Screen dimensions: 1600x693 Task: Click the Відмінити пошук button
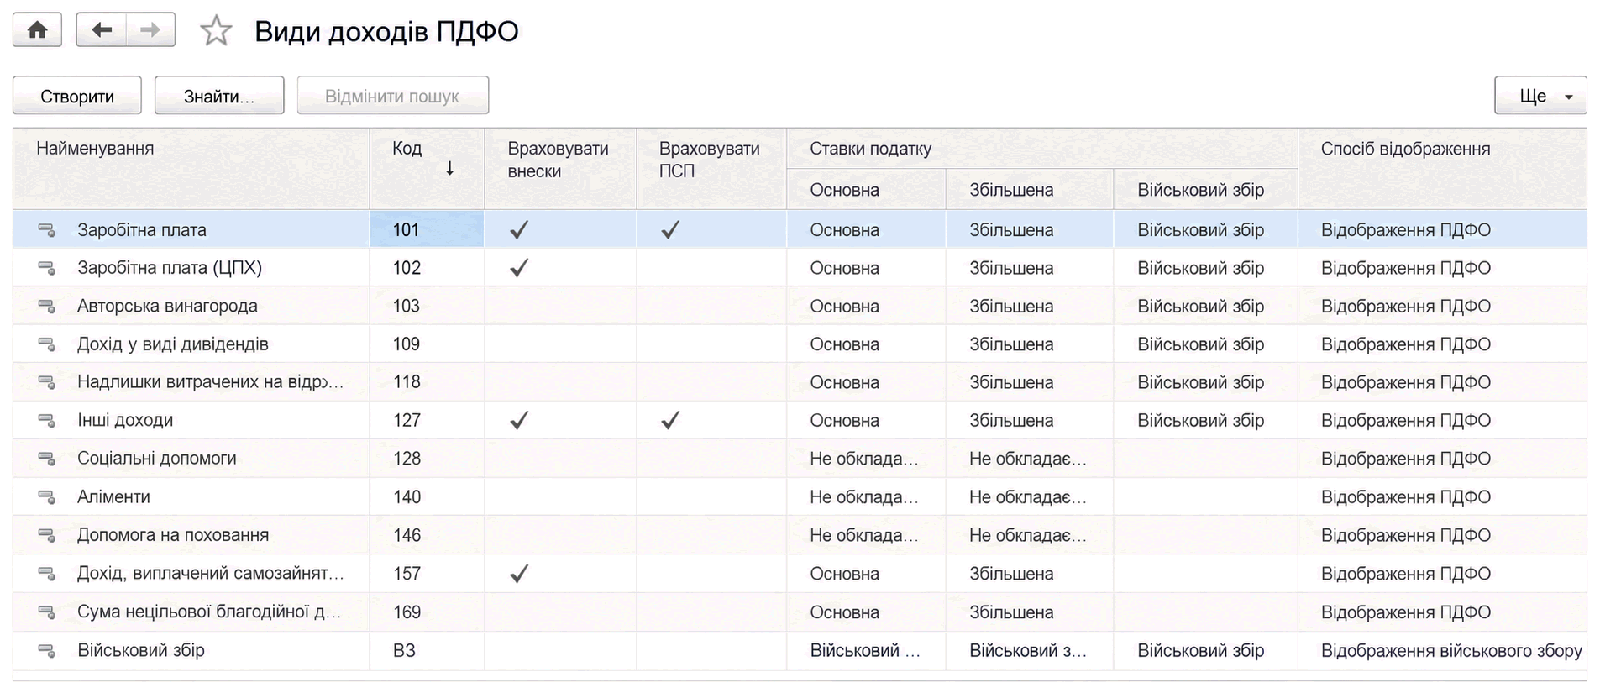(392, 96)
